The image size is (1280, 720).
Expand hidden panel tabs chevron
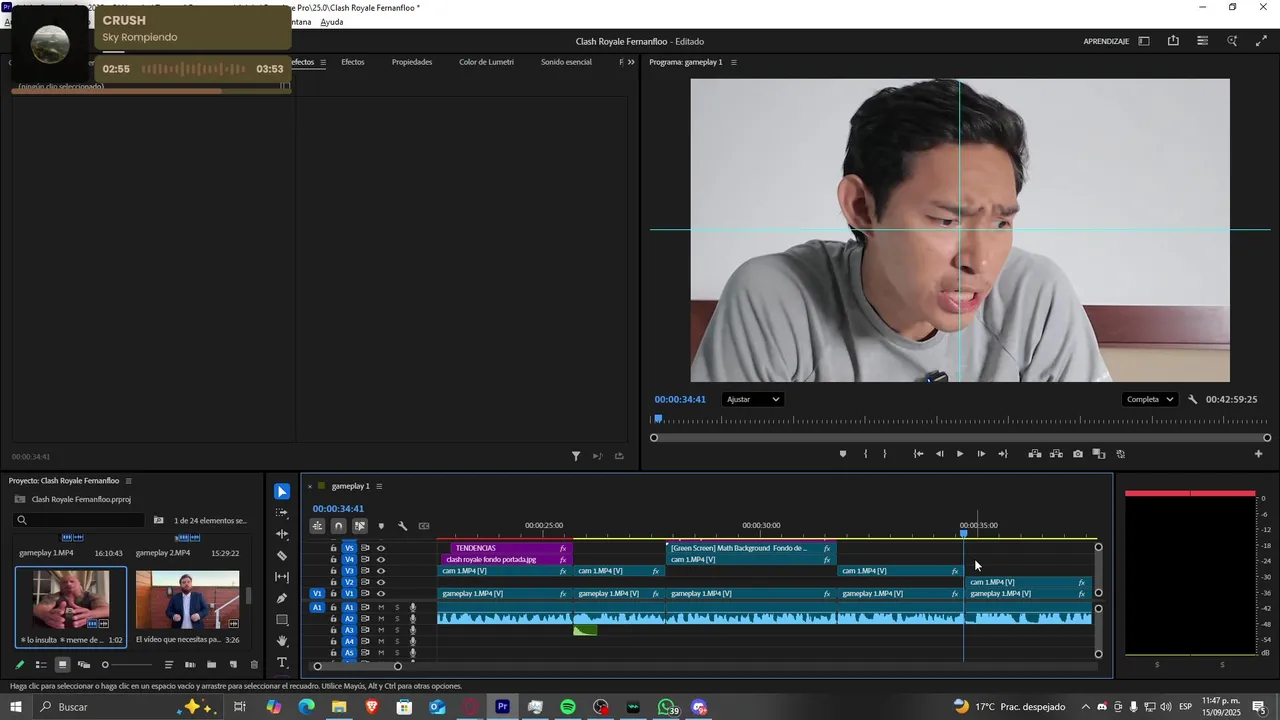[x=631, y=62]
